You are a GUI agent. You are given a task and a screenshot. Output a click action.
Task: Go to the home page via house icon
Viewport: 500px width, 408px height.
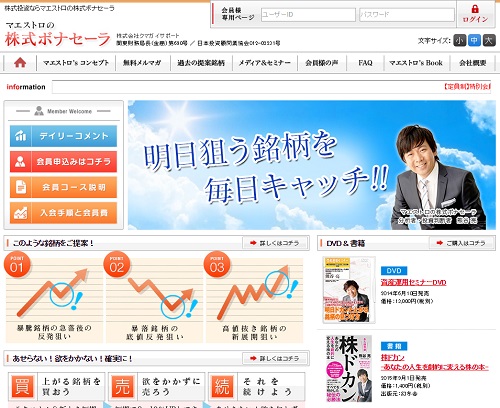point(20,63)
